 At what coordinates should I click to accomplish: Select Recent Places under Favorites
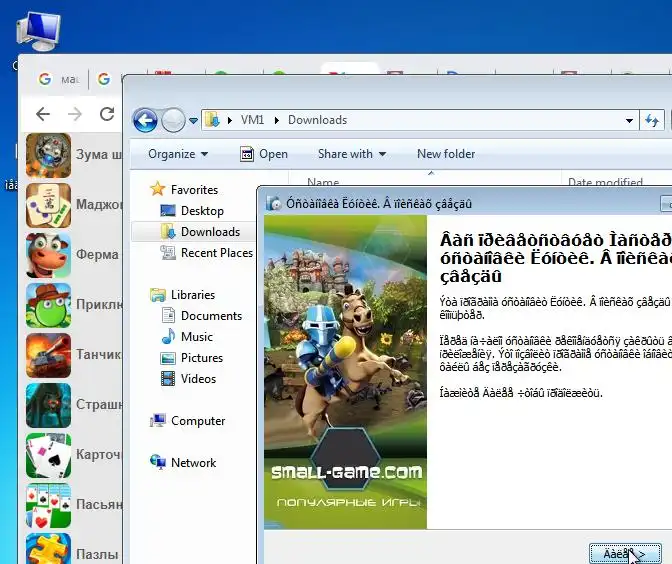pyautogui.click(x=217, y=252)
